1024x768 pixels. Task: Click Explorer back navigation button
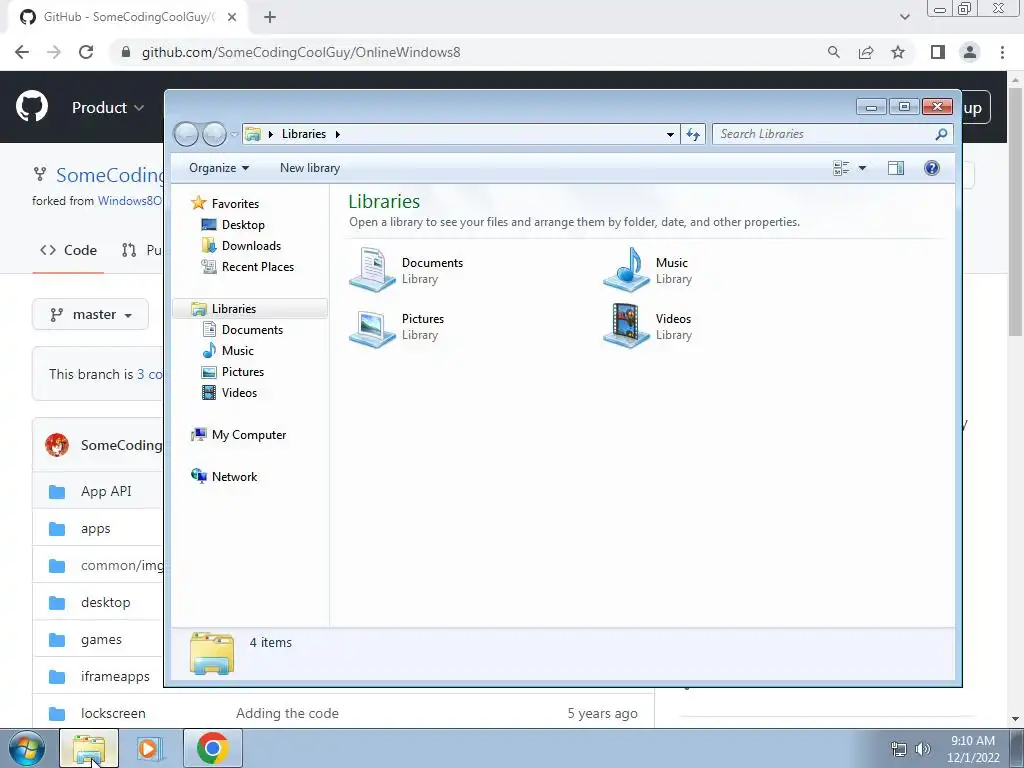click(186, 134)
